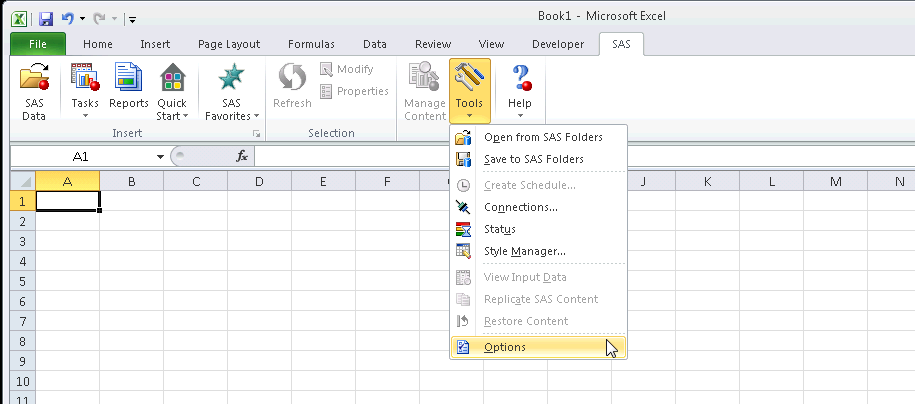Open the Help button in the SAS ribbon
Viewport: 915px width, 404px height.
520,90
